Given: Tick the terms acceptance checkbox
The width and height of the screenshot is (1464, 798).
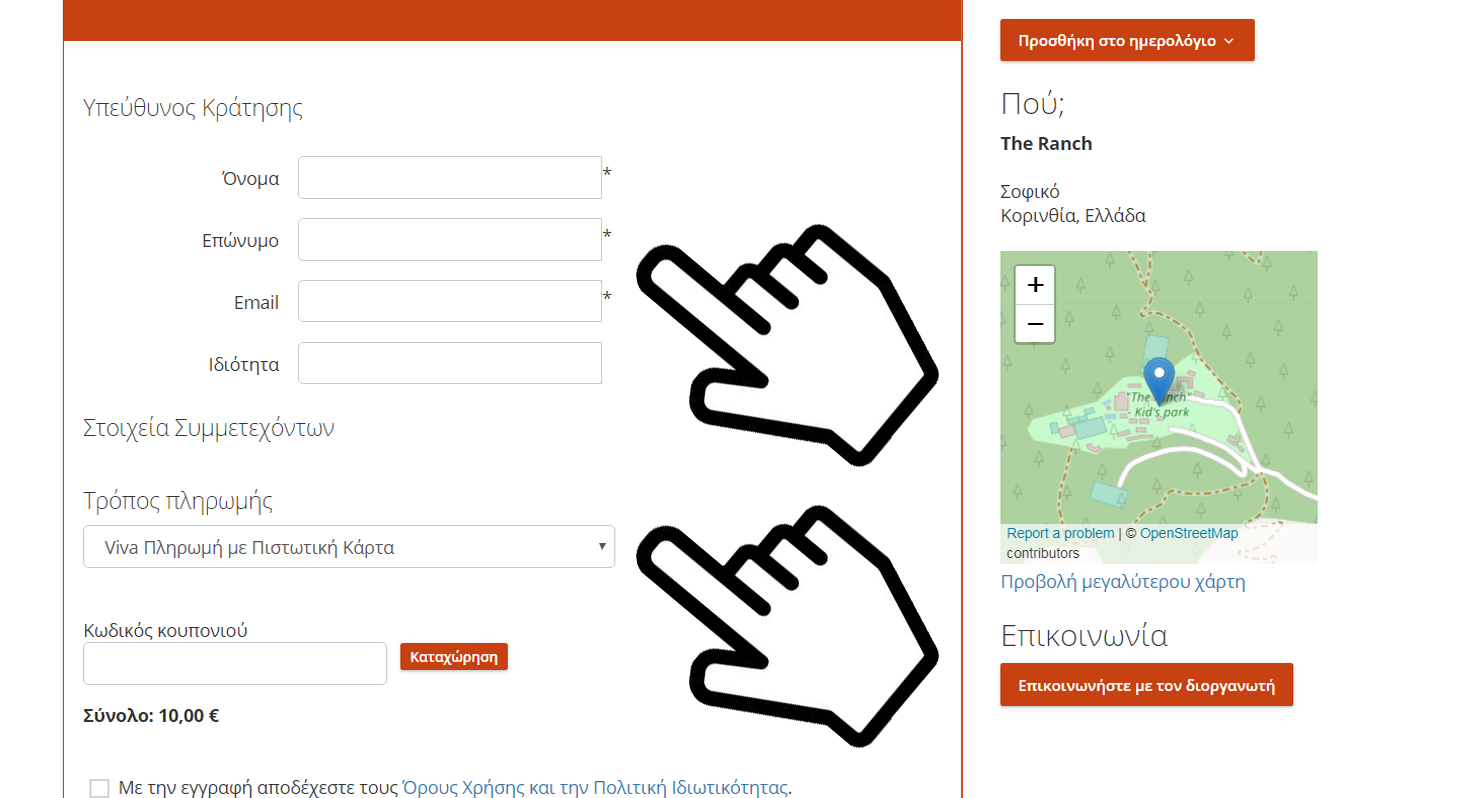Looking at the screenshot, I should pos(99,788).
